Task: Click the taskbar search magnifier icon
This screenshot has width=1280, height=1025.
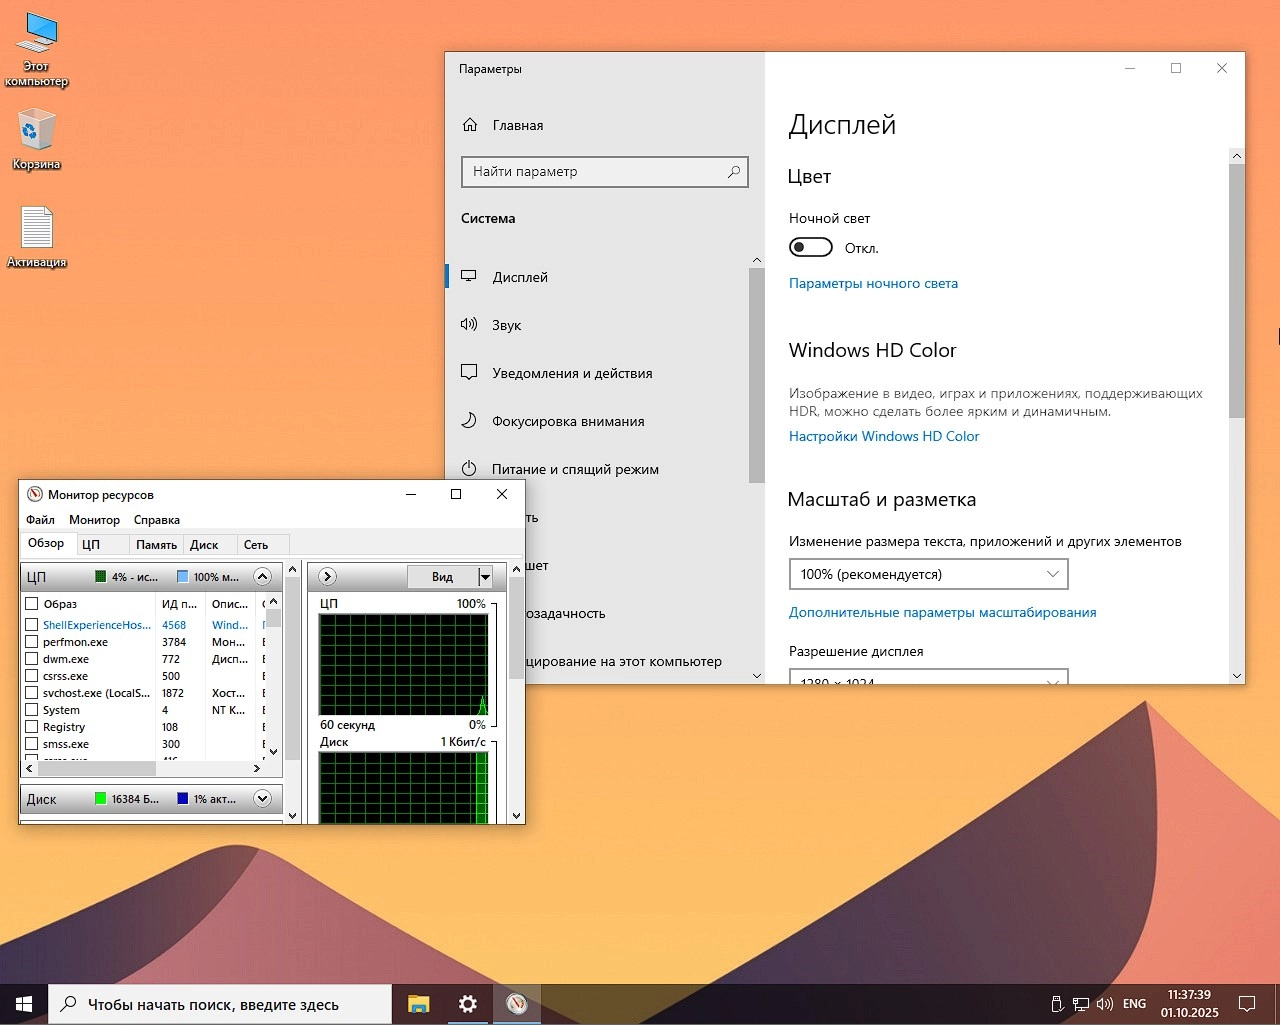Action: 68,1004
